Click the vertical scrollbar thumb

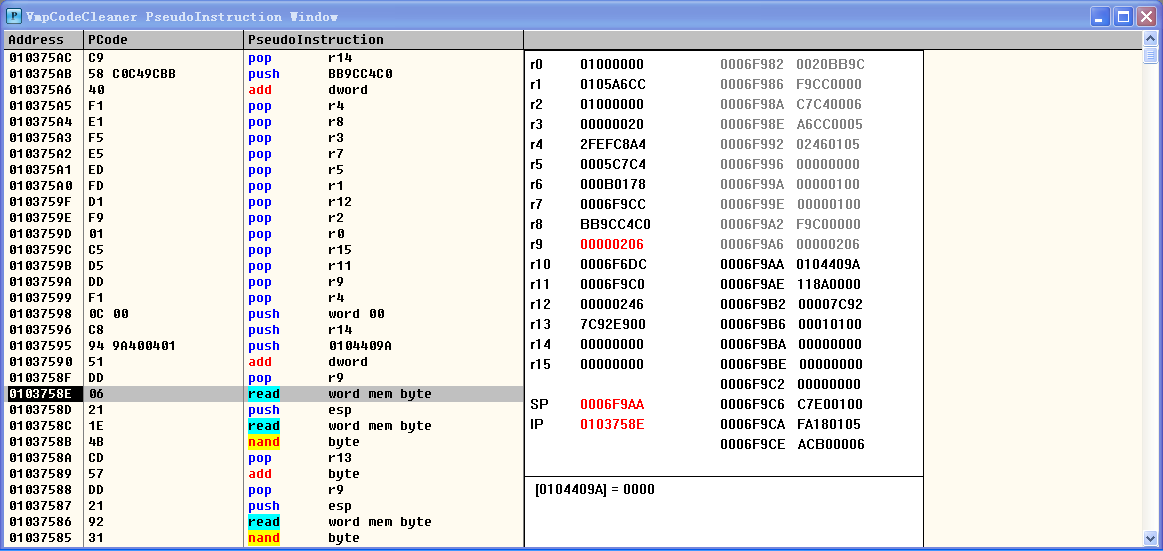click(1150, 56)
